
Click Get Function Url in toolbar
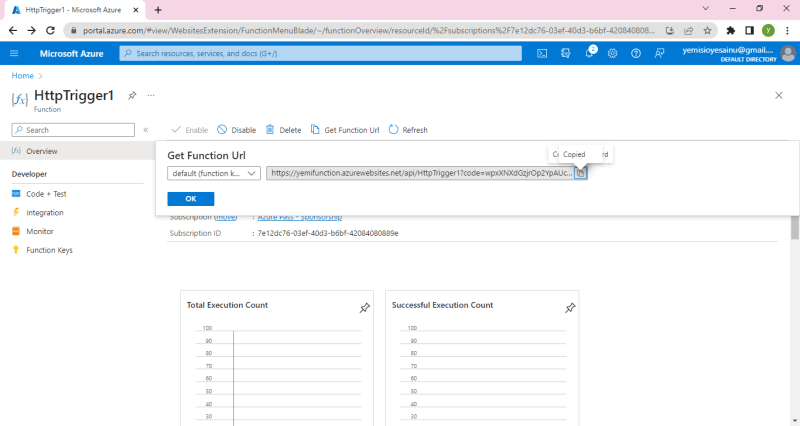[x=345, y=130]
